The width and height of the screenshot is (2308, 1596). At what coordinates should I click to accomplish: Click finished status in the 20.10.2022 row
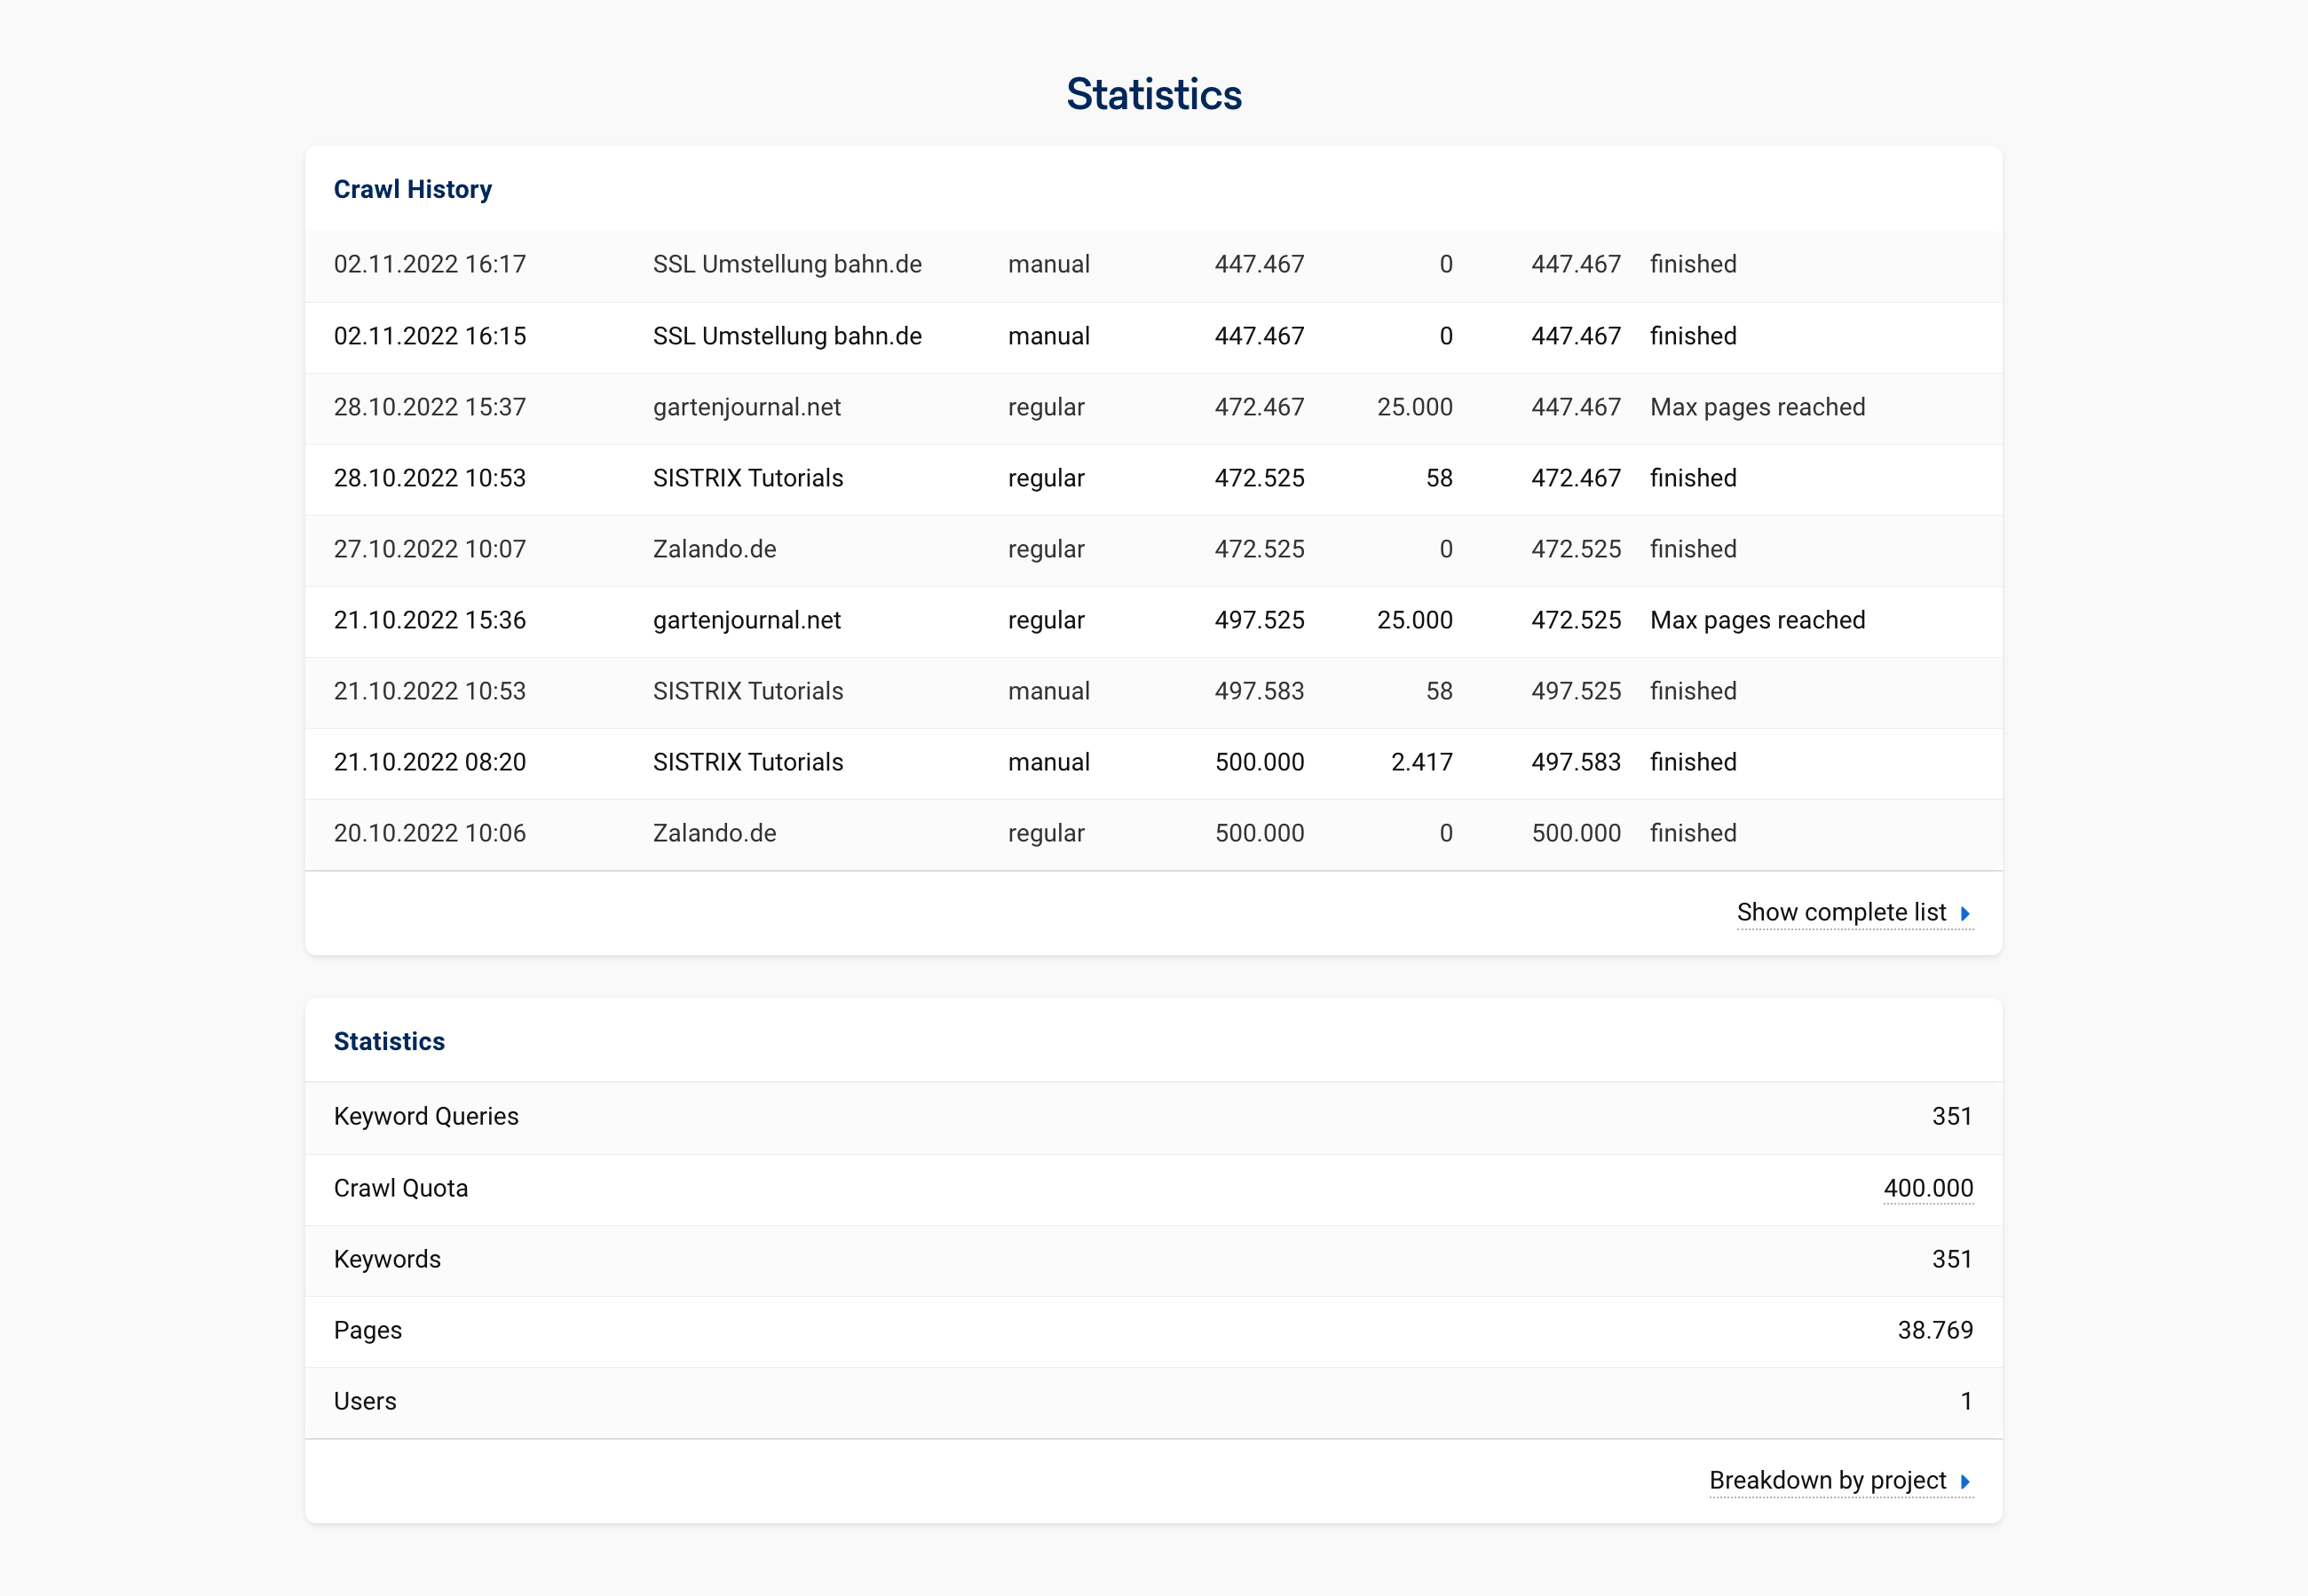1693,833
